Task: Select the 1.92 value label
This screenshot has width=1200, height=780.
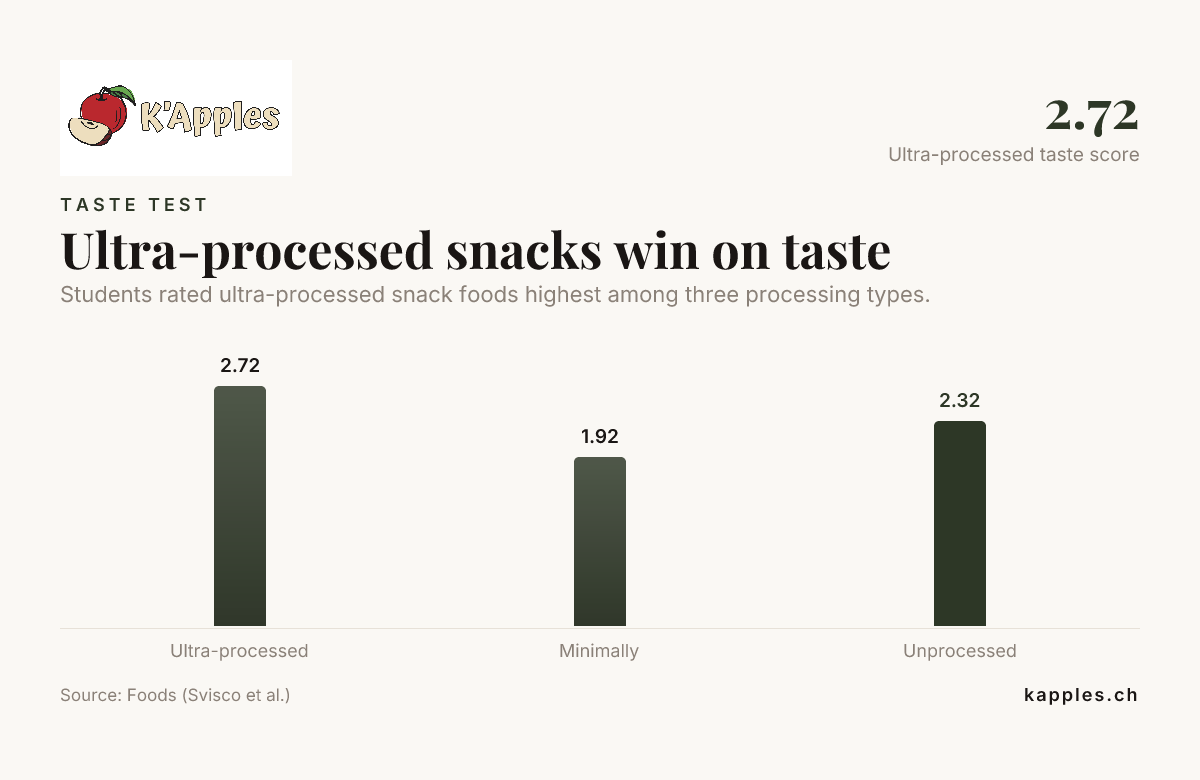Action: click(x=600, y=436)
